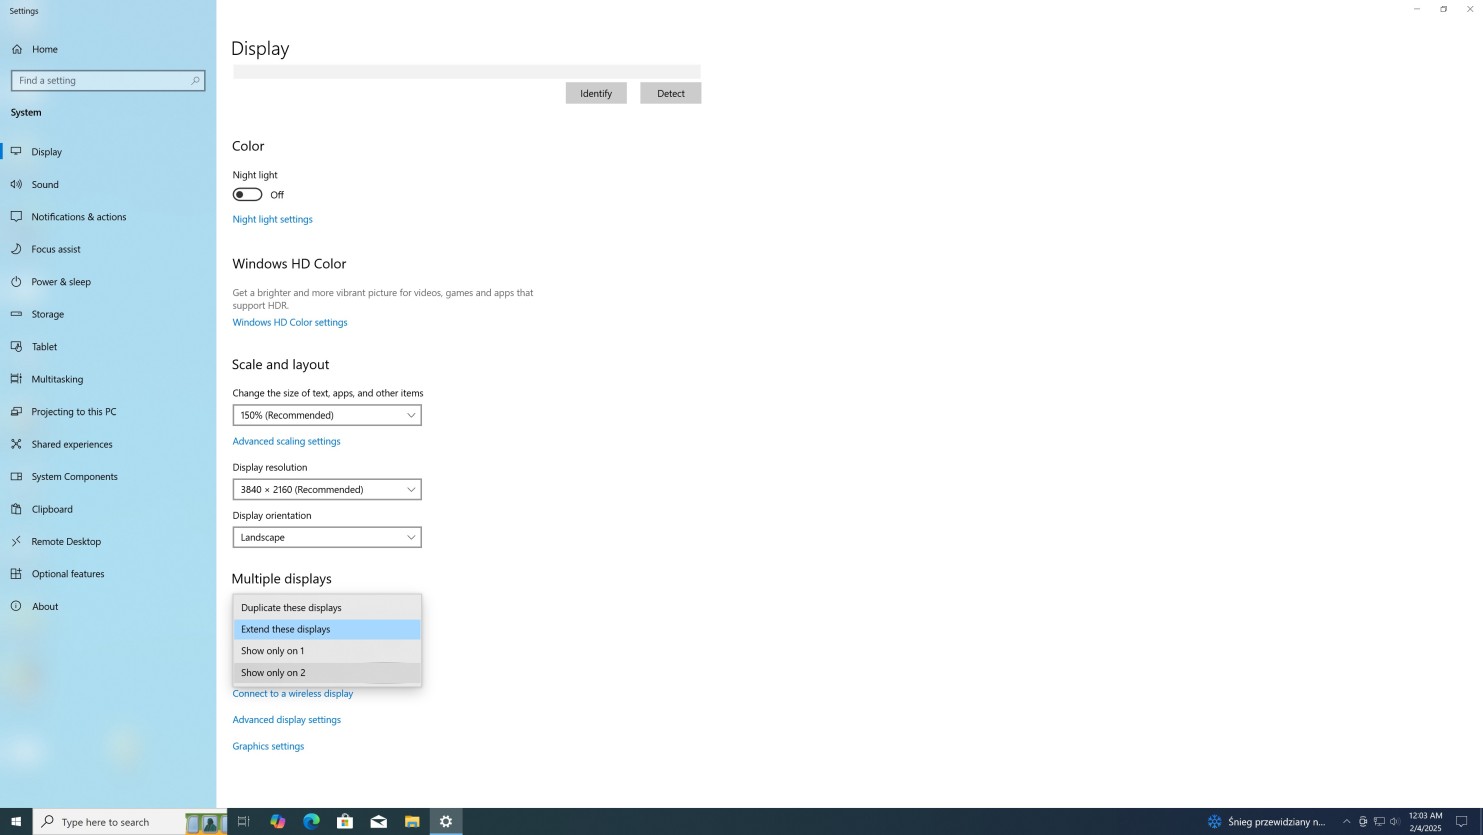Image resolution: width=1483 pixels, height=835 pixels.
Task: Open the Home icon in sidebar
Action: pos(17,49)
